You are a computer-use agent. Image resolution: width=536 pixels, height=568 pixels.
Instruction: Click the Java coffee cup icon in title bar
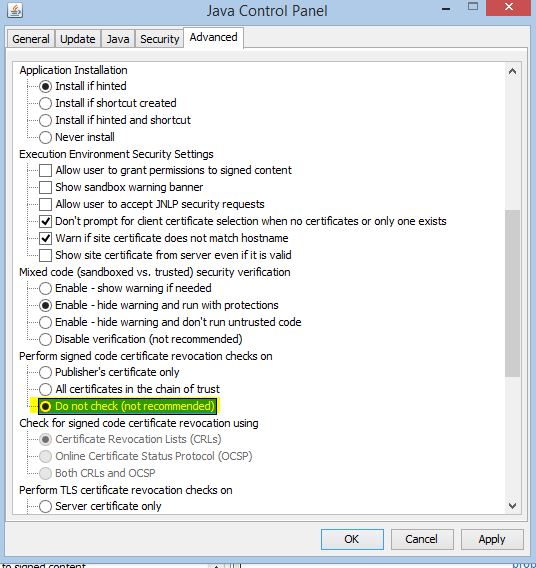coord(15,10)
